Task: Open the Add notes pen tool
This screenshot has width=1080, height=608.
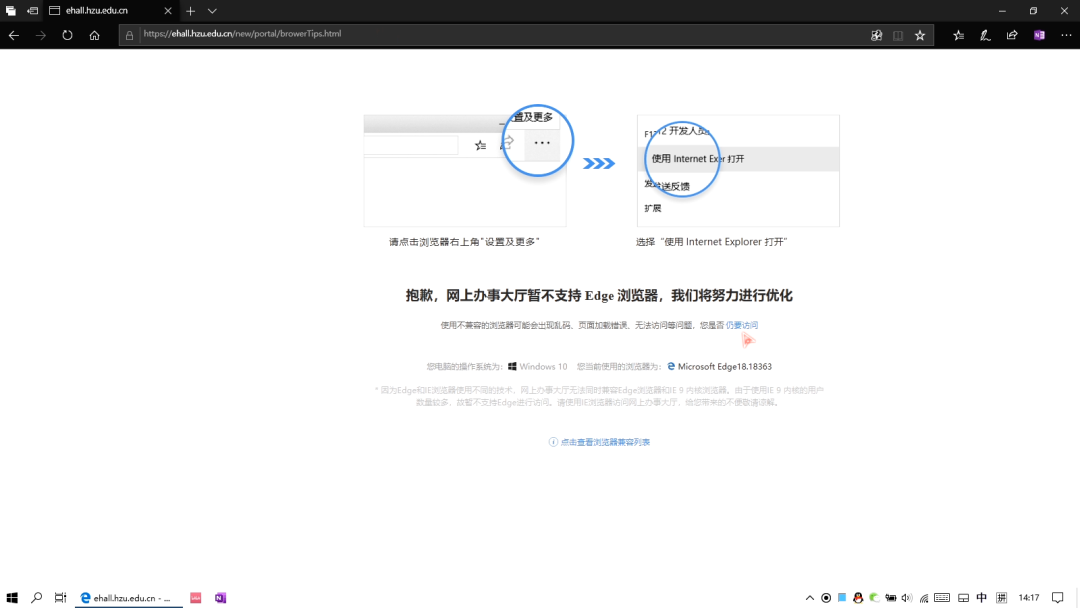Action: [985, 35]
